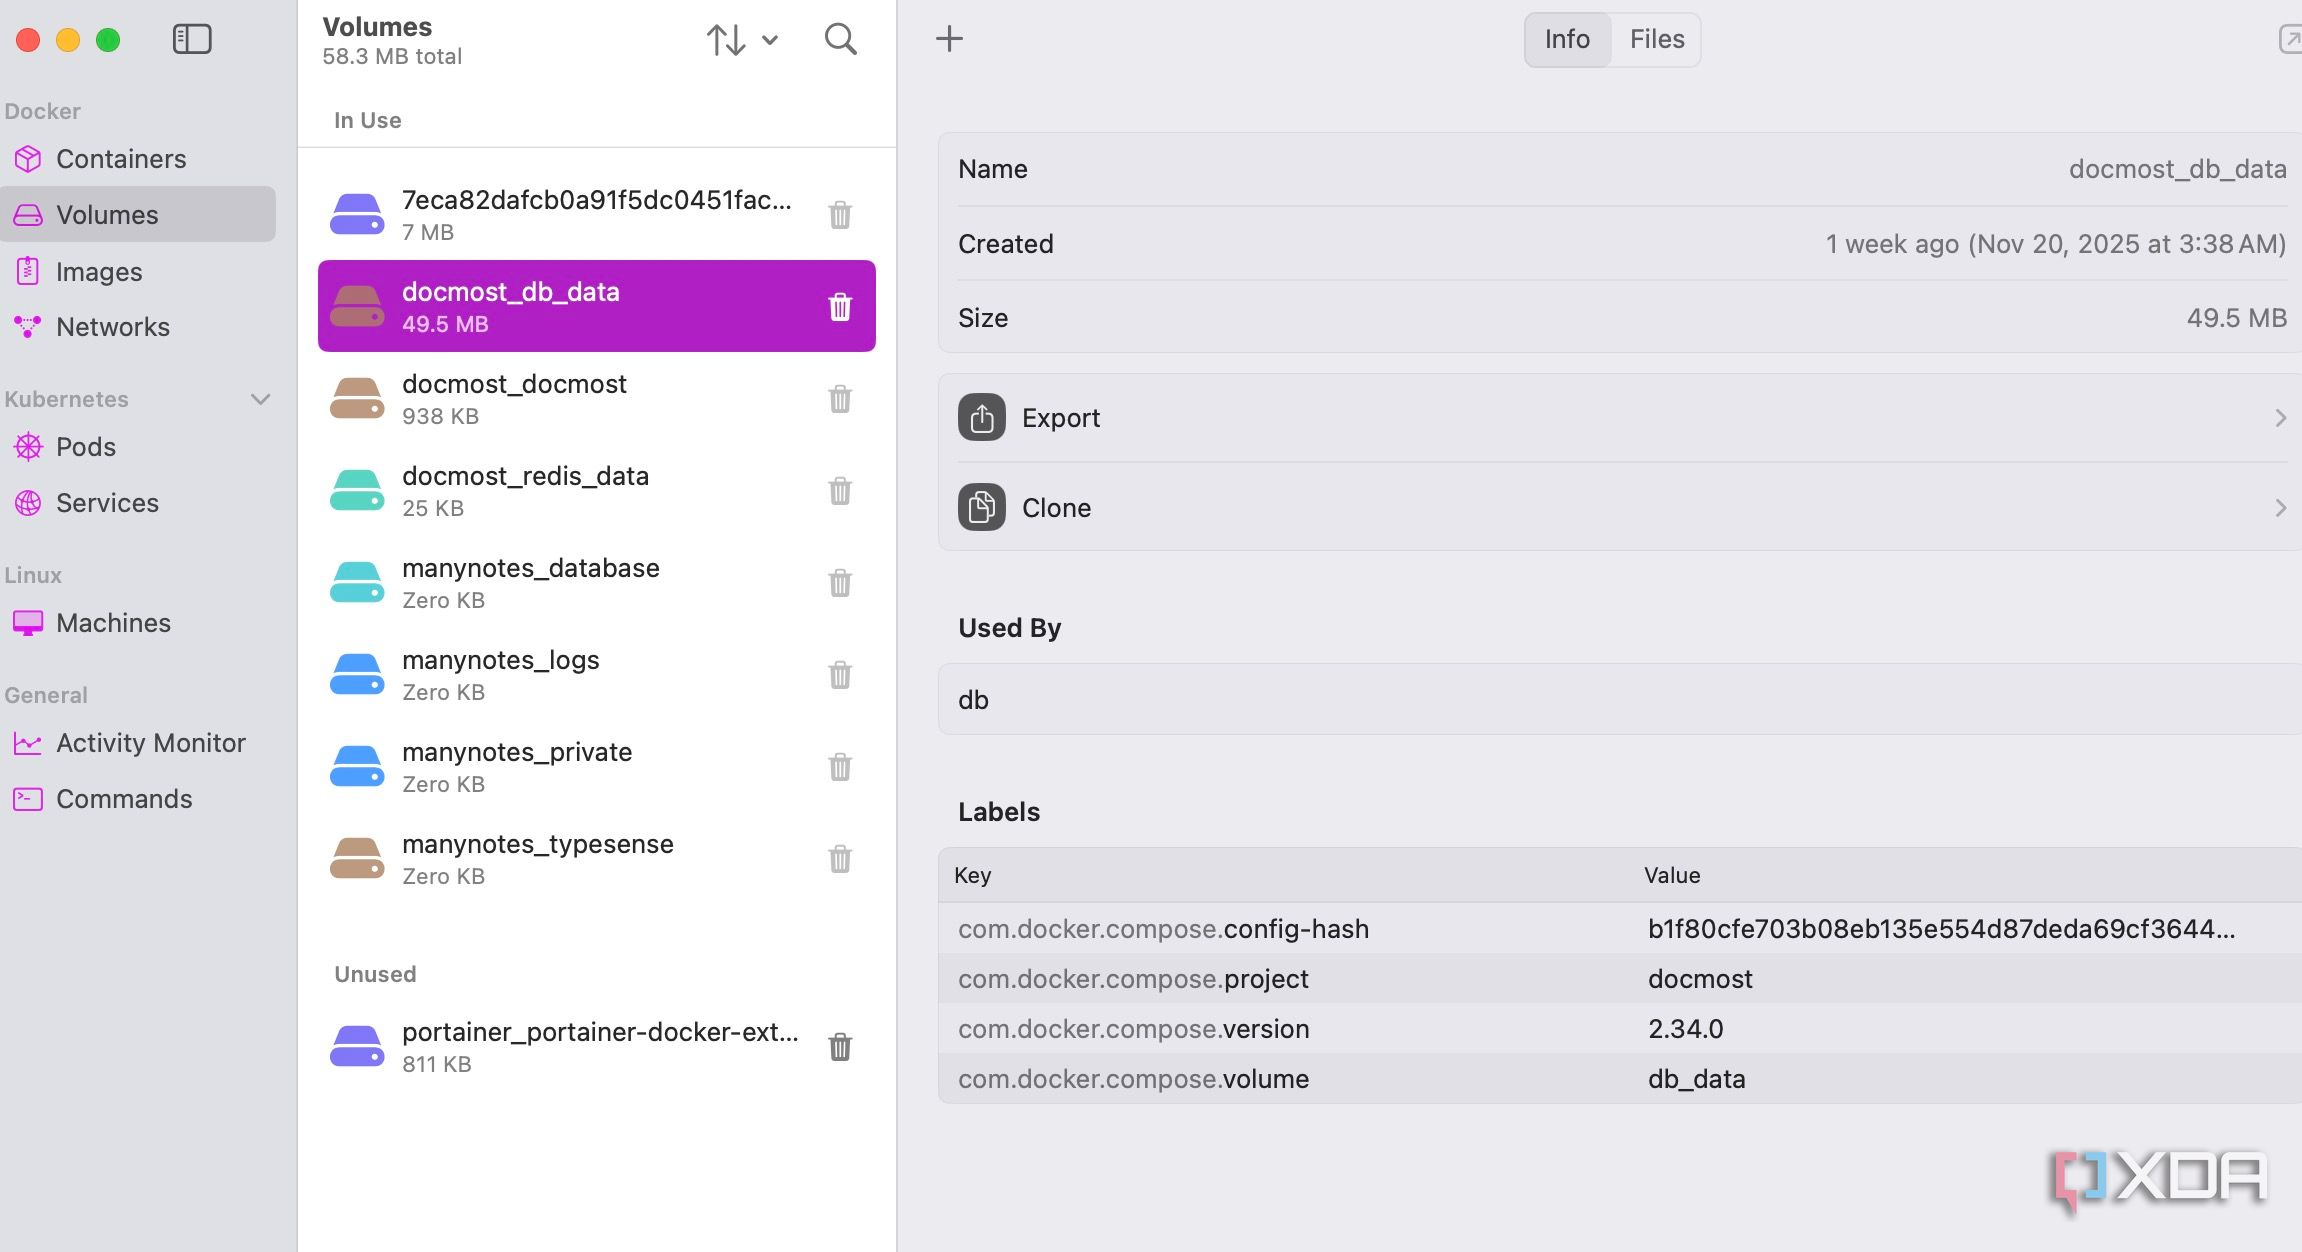Image resolution: width=2302 pixels, height=1252 pixels.
Task: Open Activity Monitor in sidebar
Action: pyautogui.click(x=138, y=743)
